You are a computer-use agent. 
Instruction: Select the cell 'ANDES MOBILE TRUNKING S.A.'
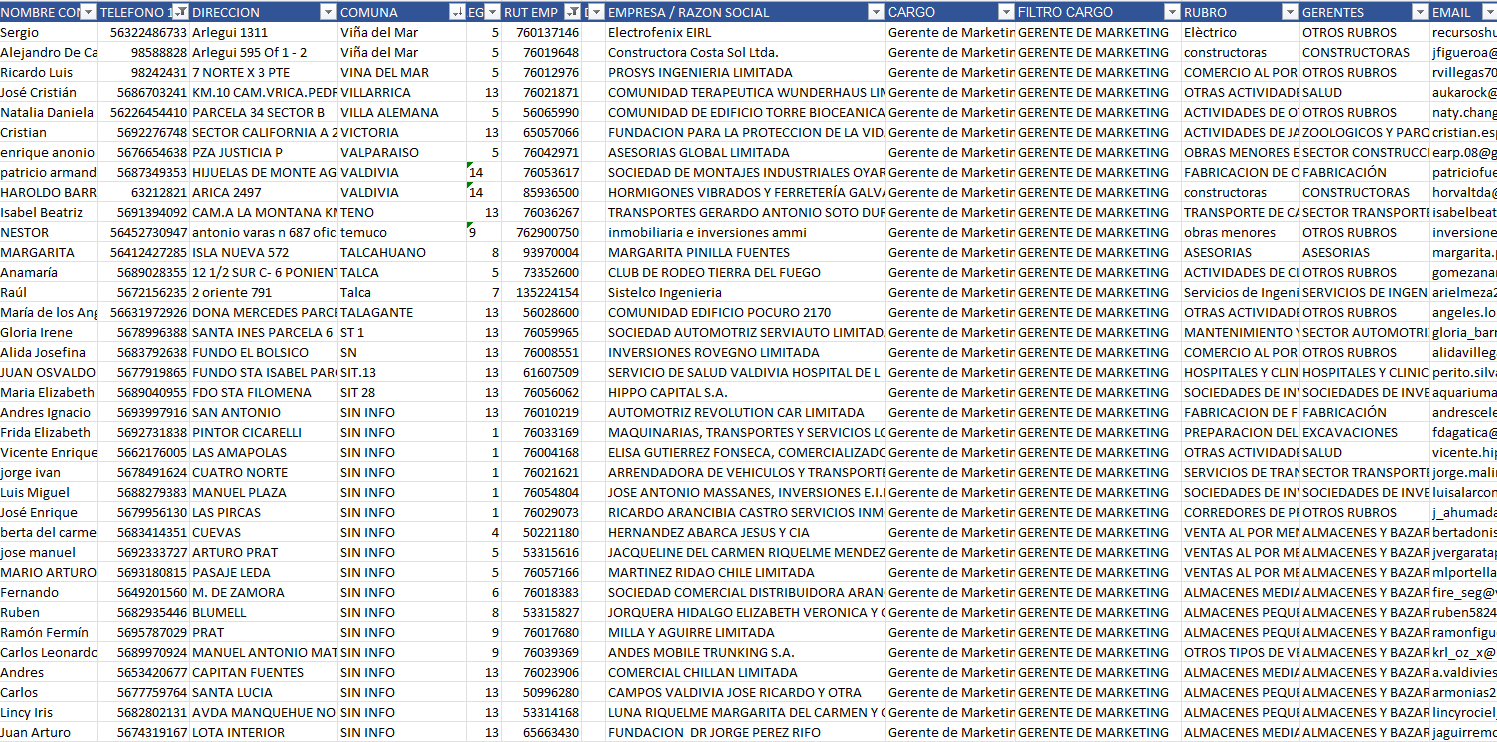tap(745, 652)
